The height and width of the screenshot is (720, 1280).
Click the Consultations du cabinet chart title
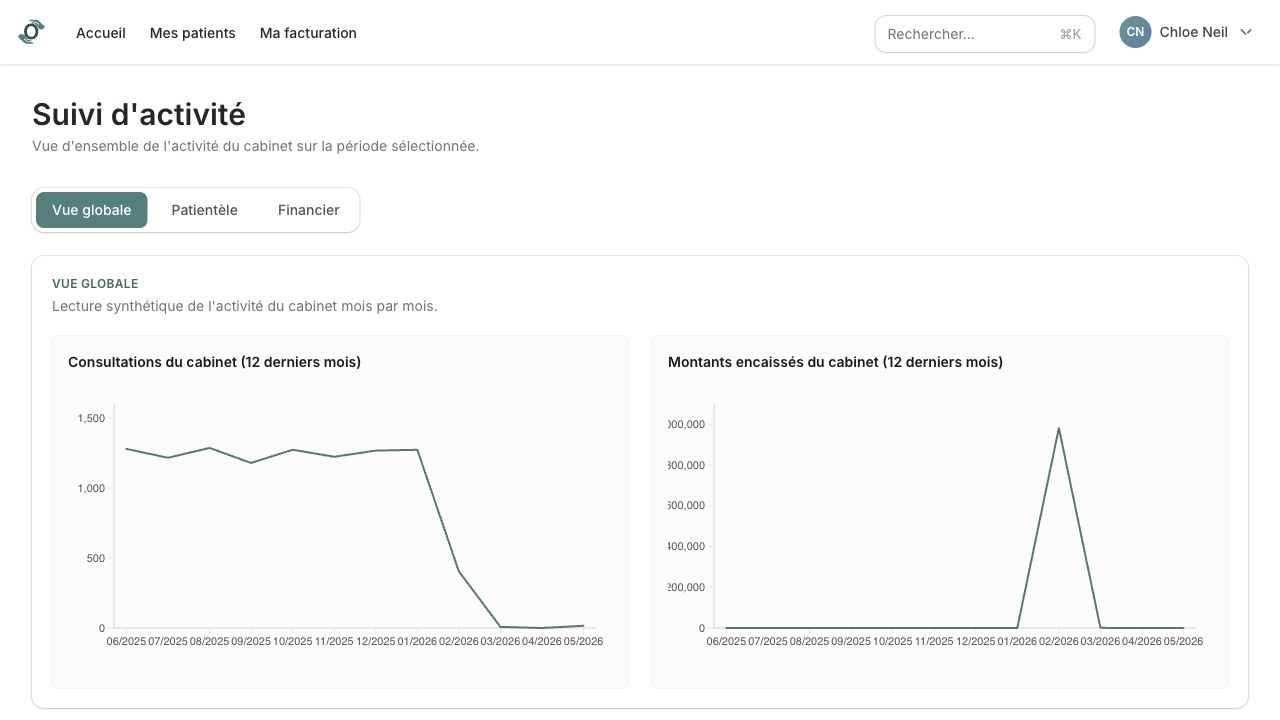click(x=214, y=362)
